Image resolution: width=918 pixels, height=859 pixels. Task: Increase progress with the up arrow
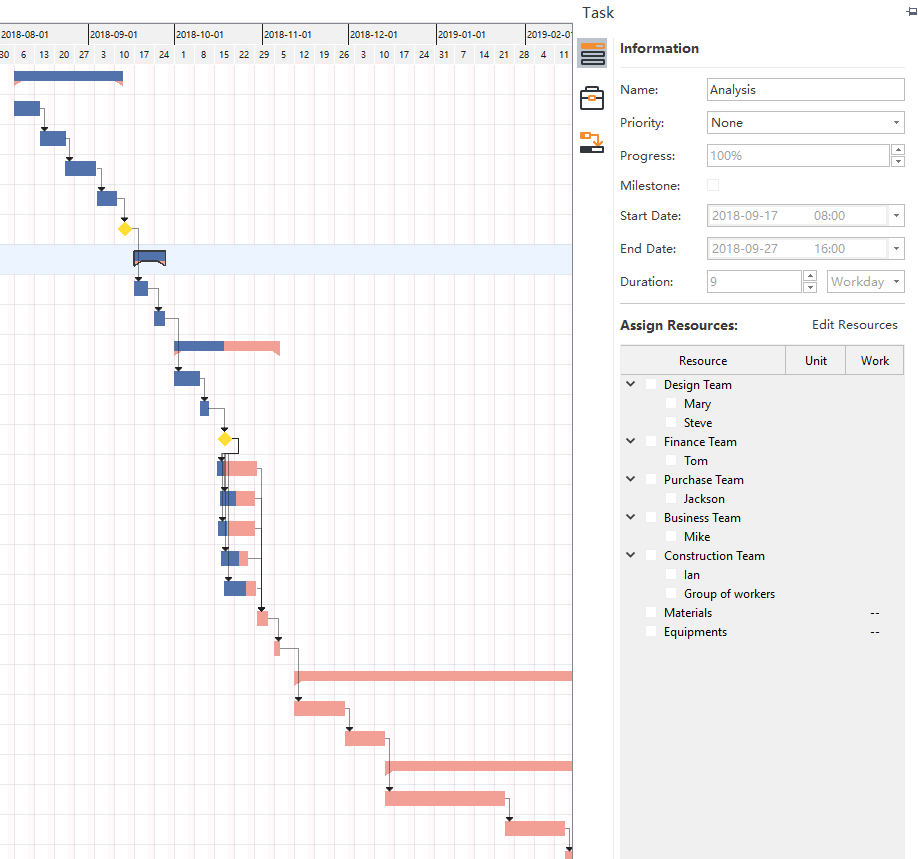[898, 150]
